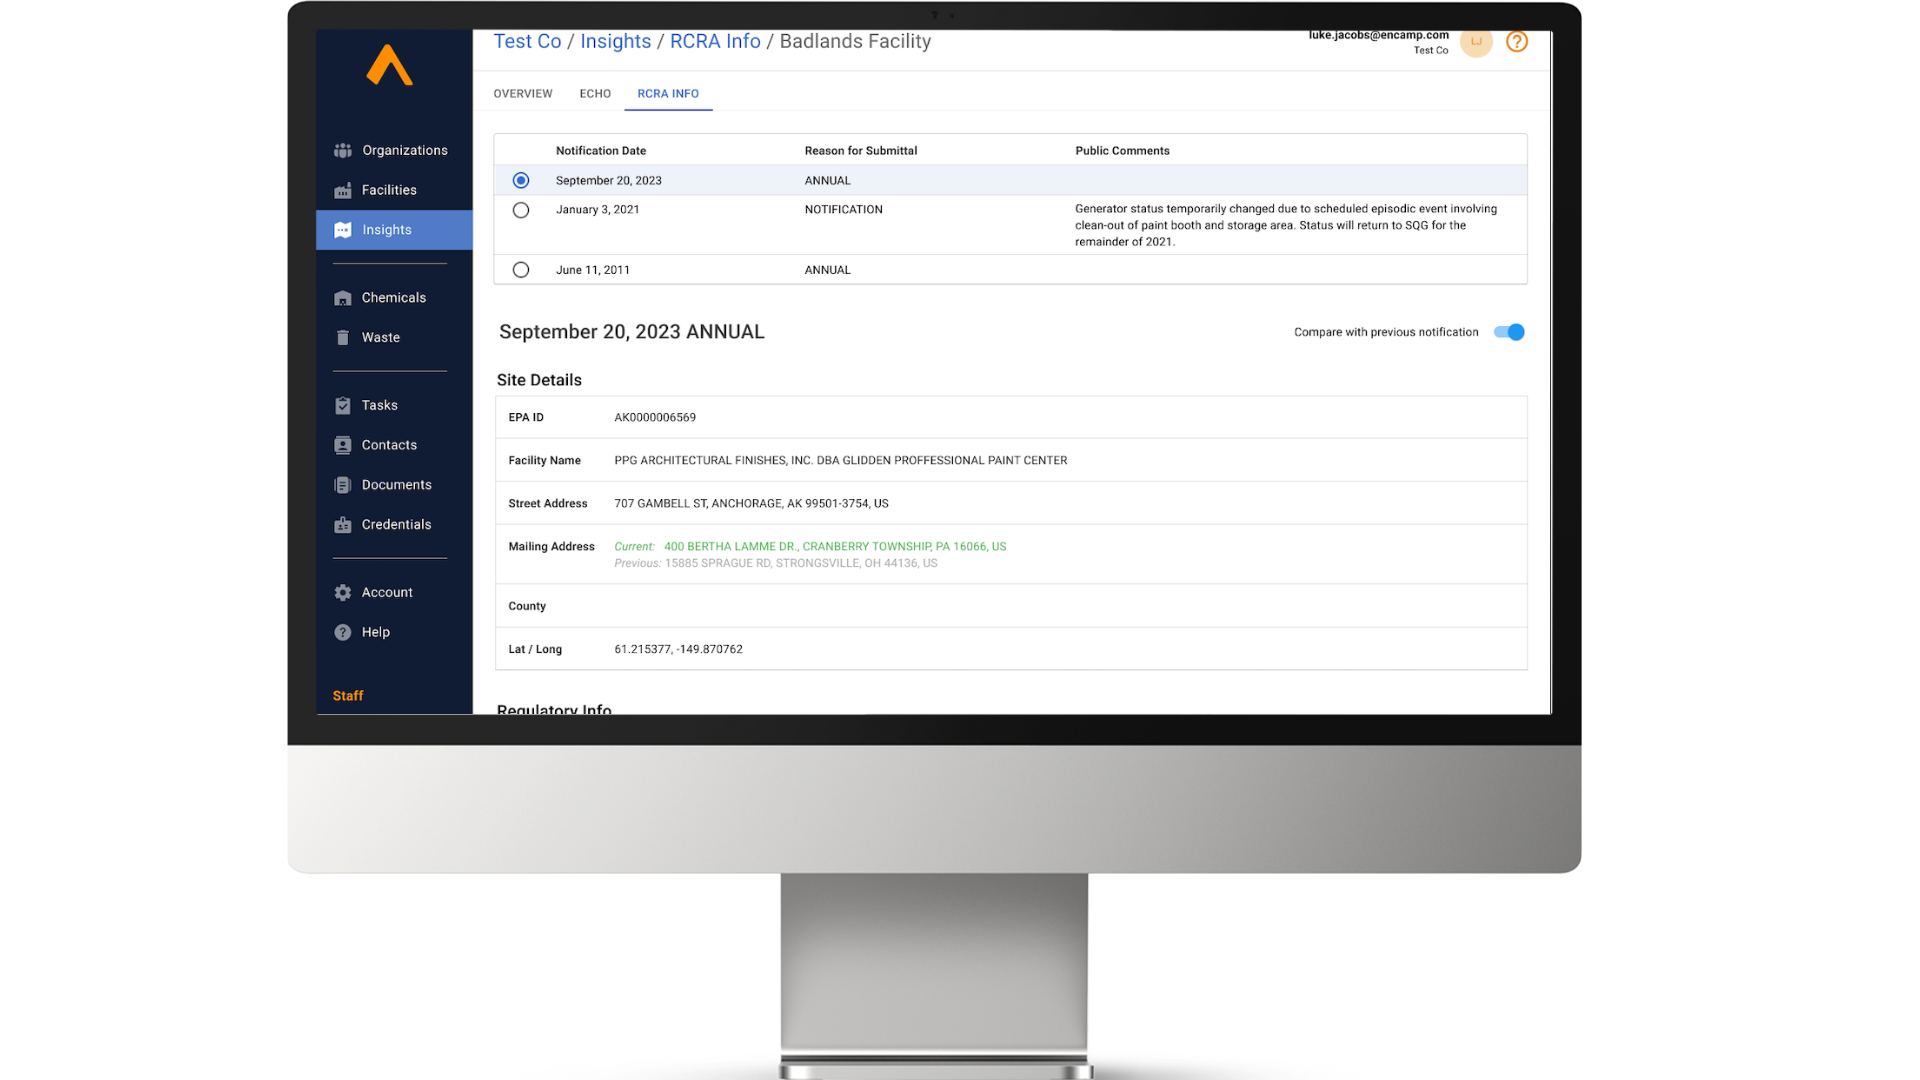Viewport: 1920px width, 1080px height.
Task: Switch to the ECHO tab
Action: [x=595, y=94]
